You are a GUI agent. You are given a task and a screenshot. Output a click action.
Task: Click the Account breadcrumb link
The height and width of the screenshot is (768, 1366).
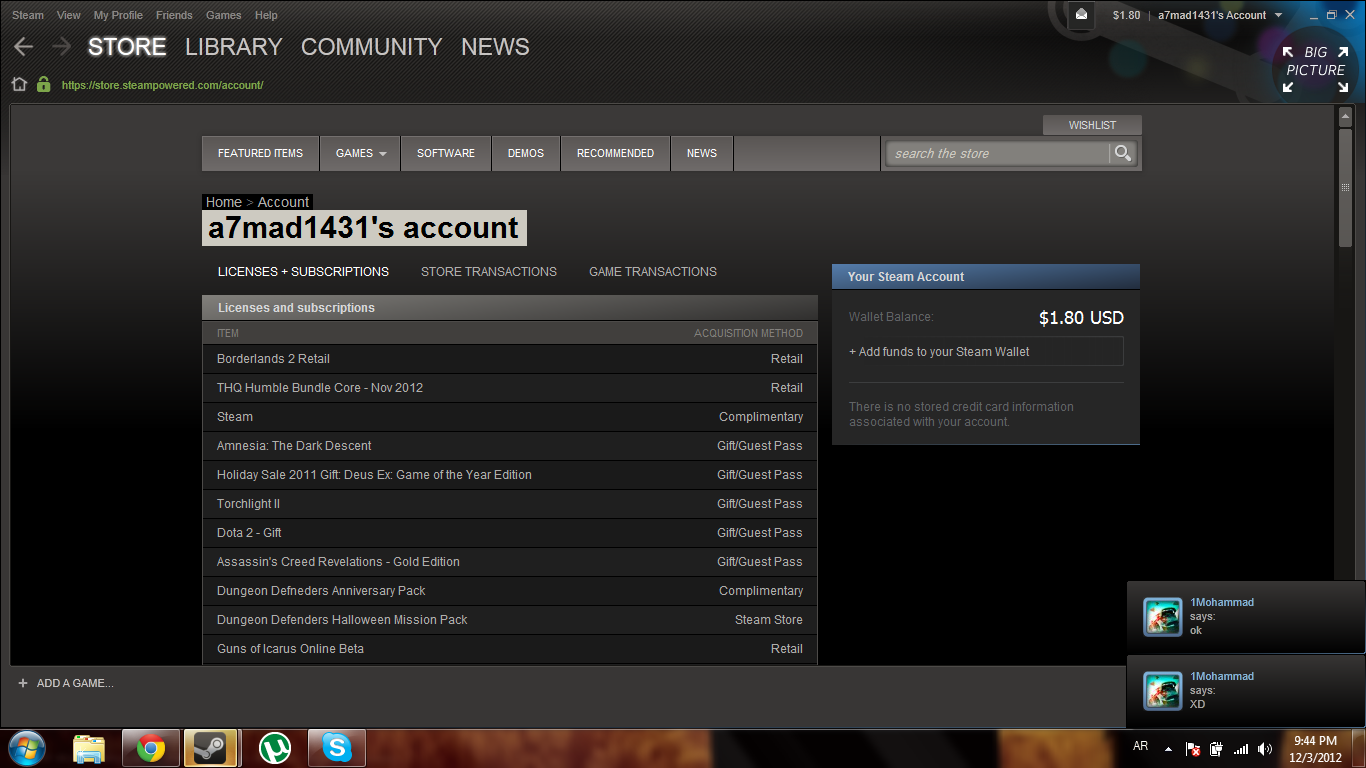coord(283,202)
